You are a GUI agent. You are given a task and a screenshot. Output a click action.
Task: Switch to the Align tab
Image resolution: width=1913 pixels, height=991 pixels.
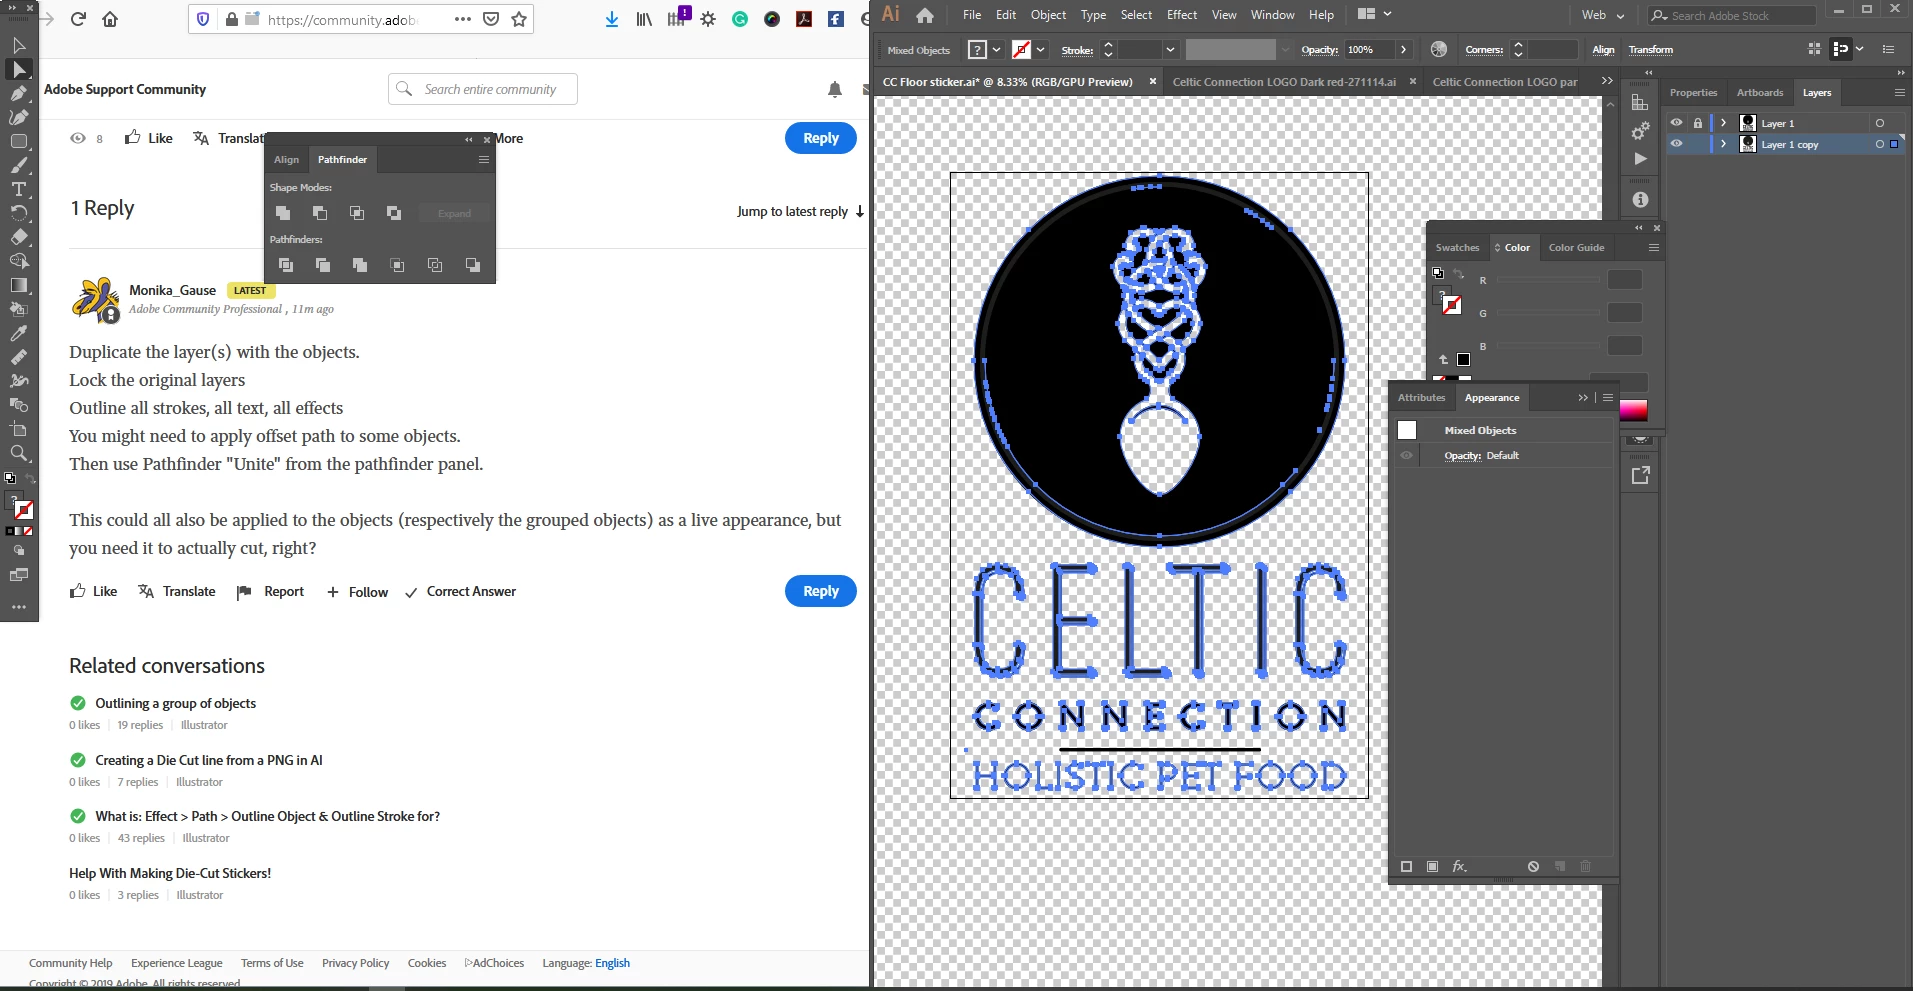(286, 159)
